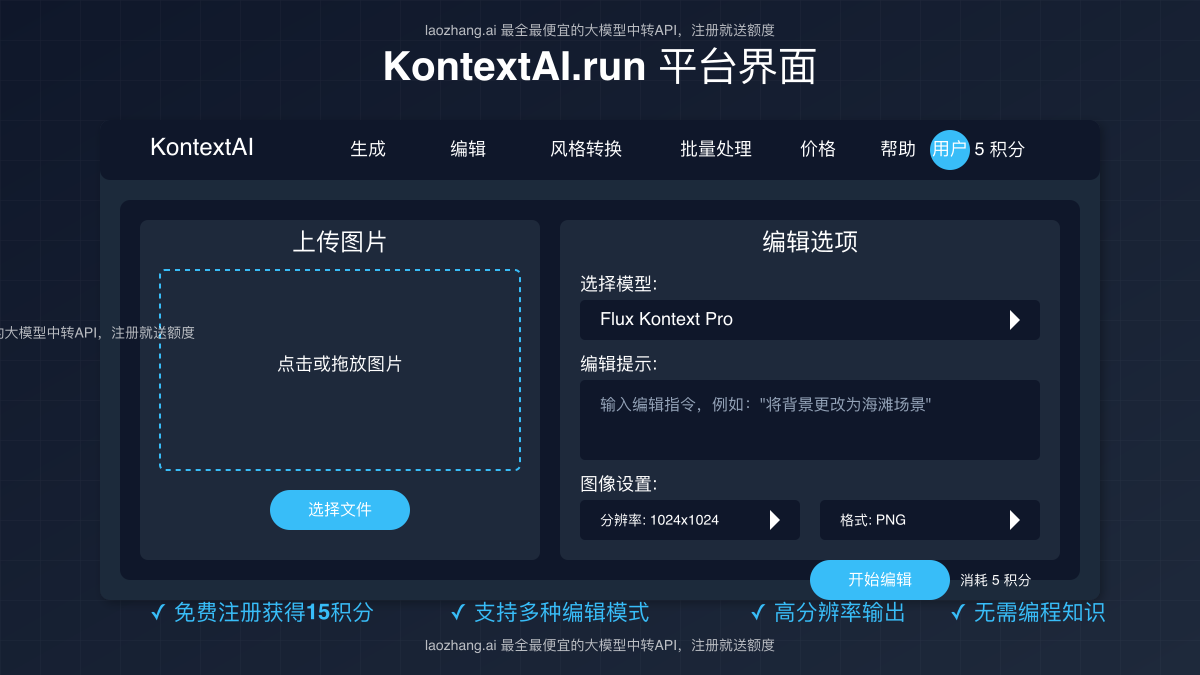1200x675 pixels.
Task: Click the 图像设置: label
Action: click(619, 484)
